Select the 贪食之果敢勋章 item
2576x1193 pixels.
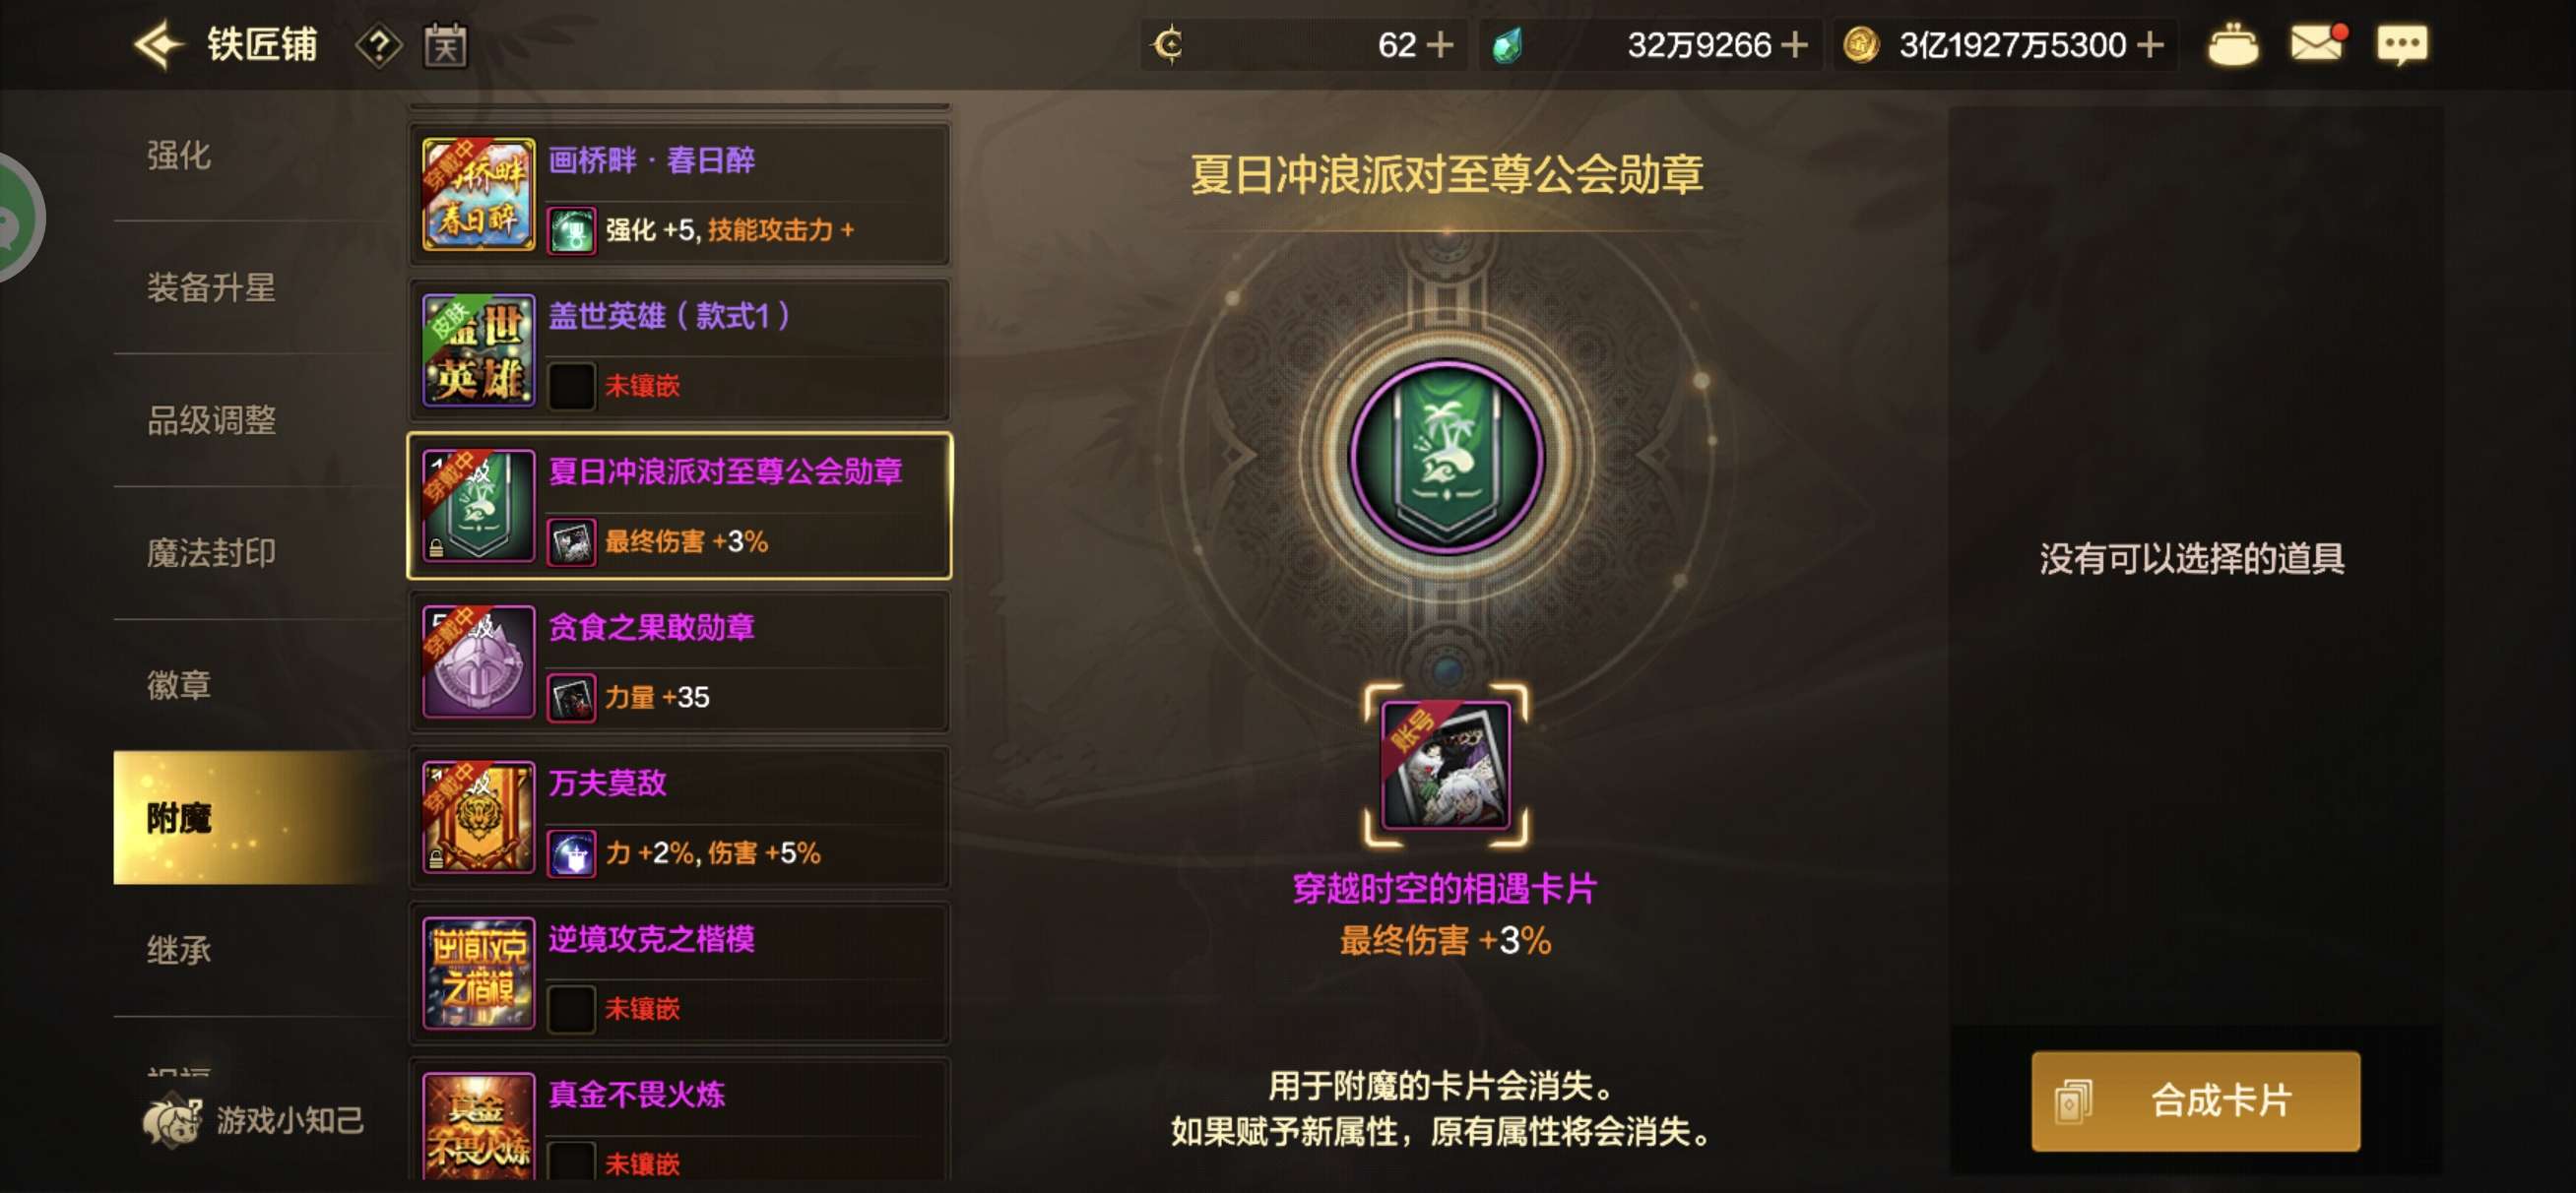pos(679,662)
